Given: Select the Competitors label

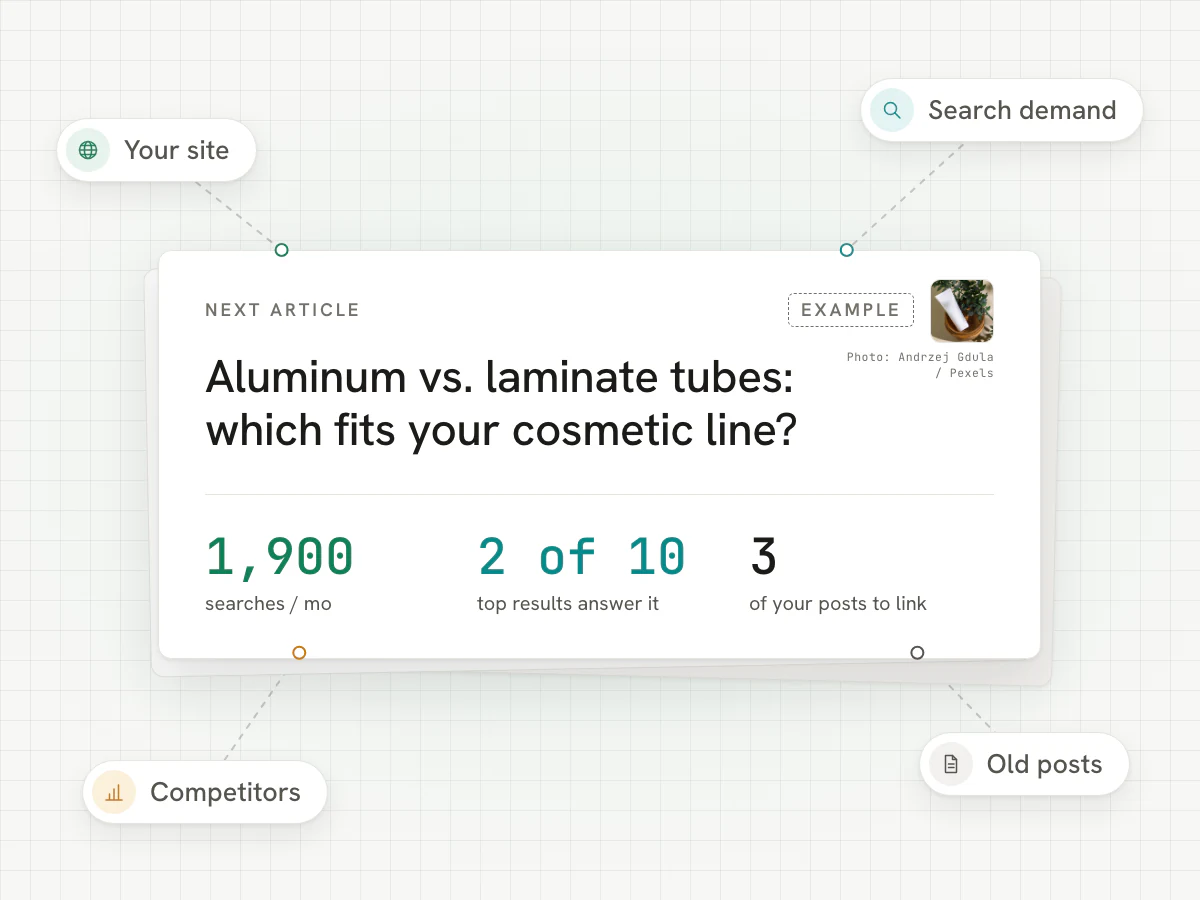Looking at the screenshot, I should (x=225, y=793).
